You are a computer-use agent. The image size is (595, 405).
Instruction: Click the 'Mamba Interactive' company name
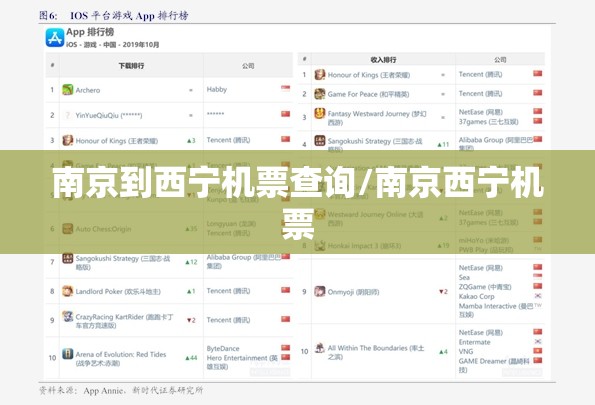click(x=496, y=310)
